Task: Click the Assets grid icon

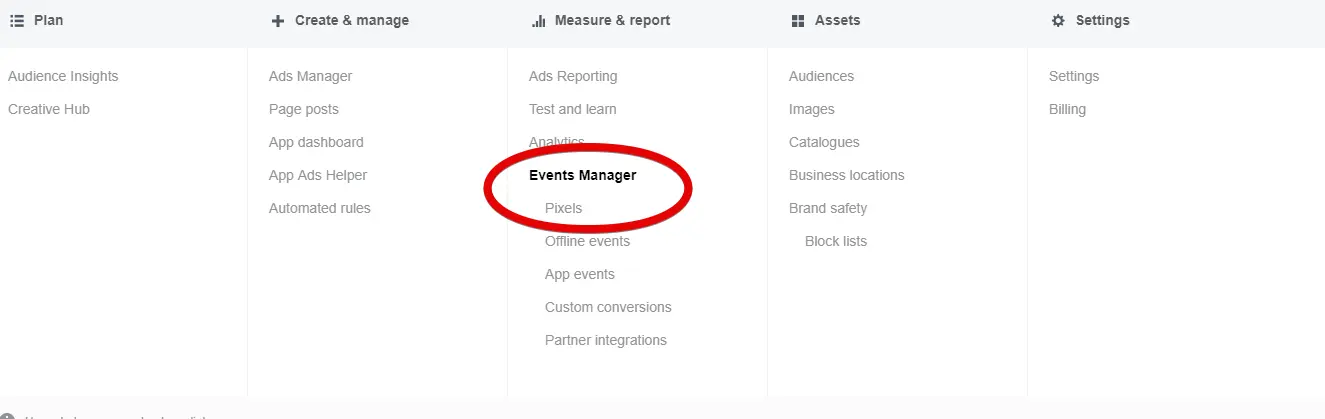Action: pyautogui.click(x=798, y=20)
